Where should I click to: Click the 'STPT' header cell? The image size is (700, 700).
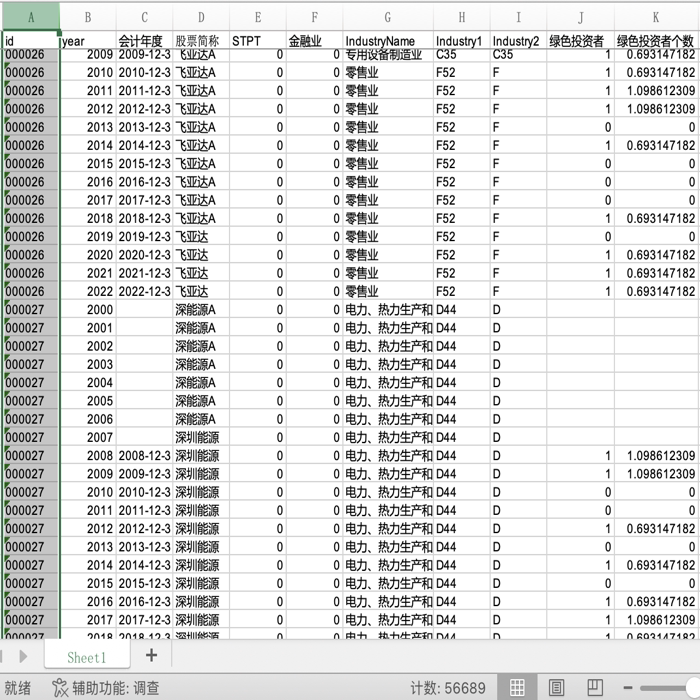coord(258,41)
